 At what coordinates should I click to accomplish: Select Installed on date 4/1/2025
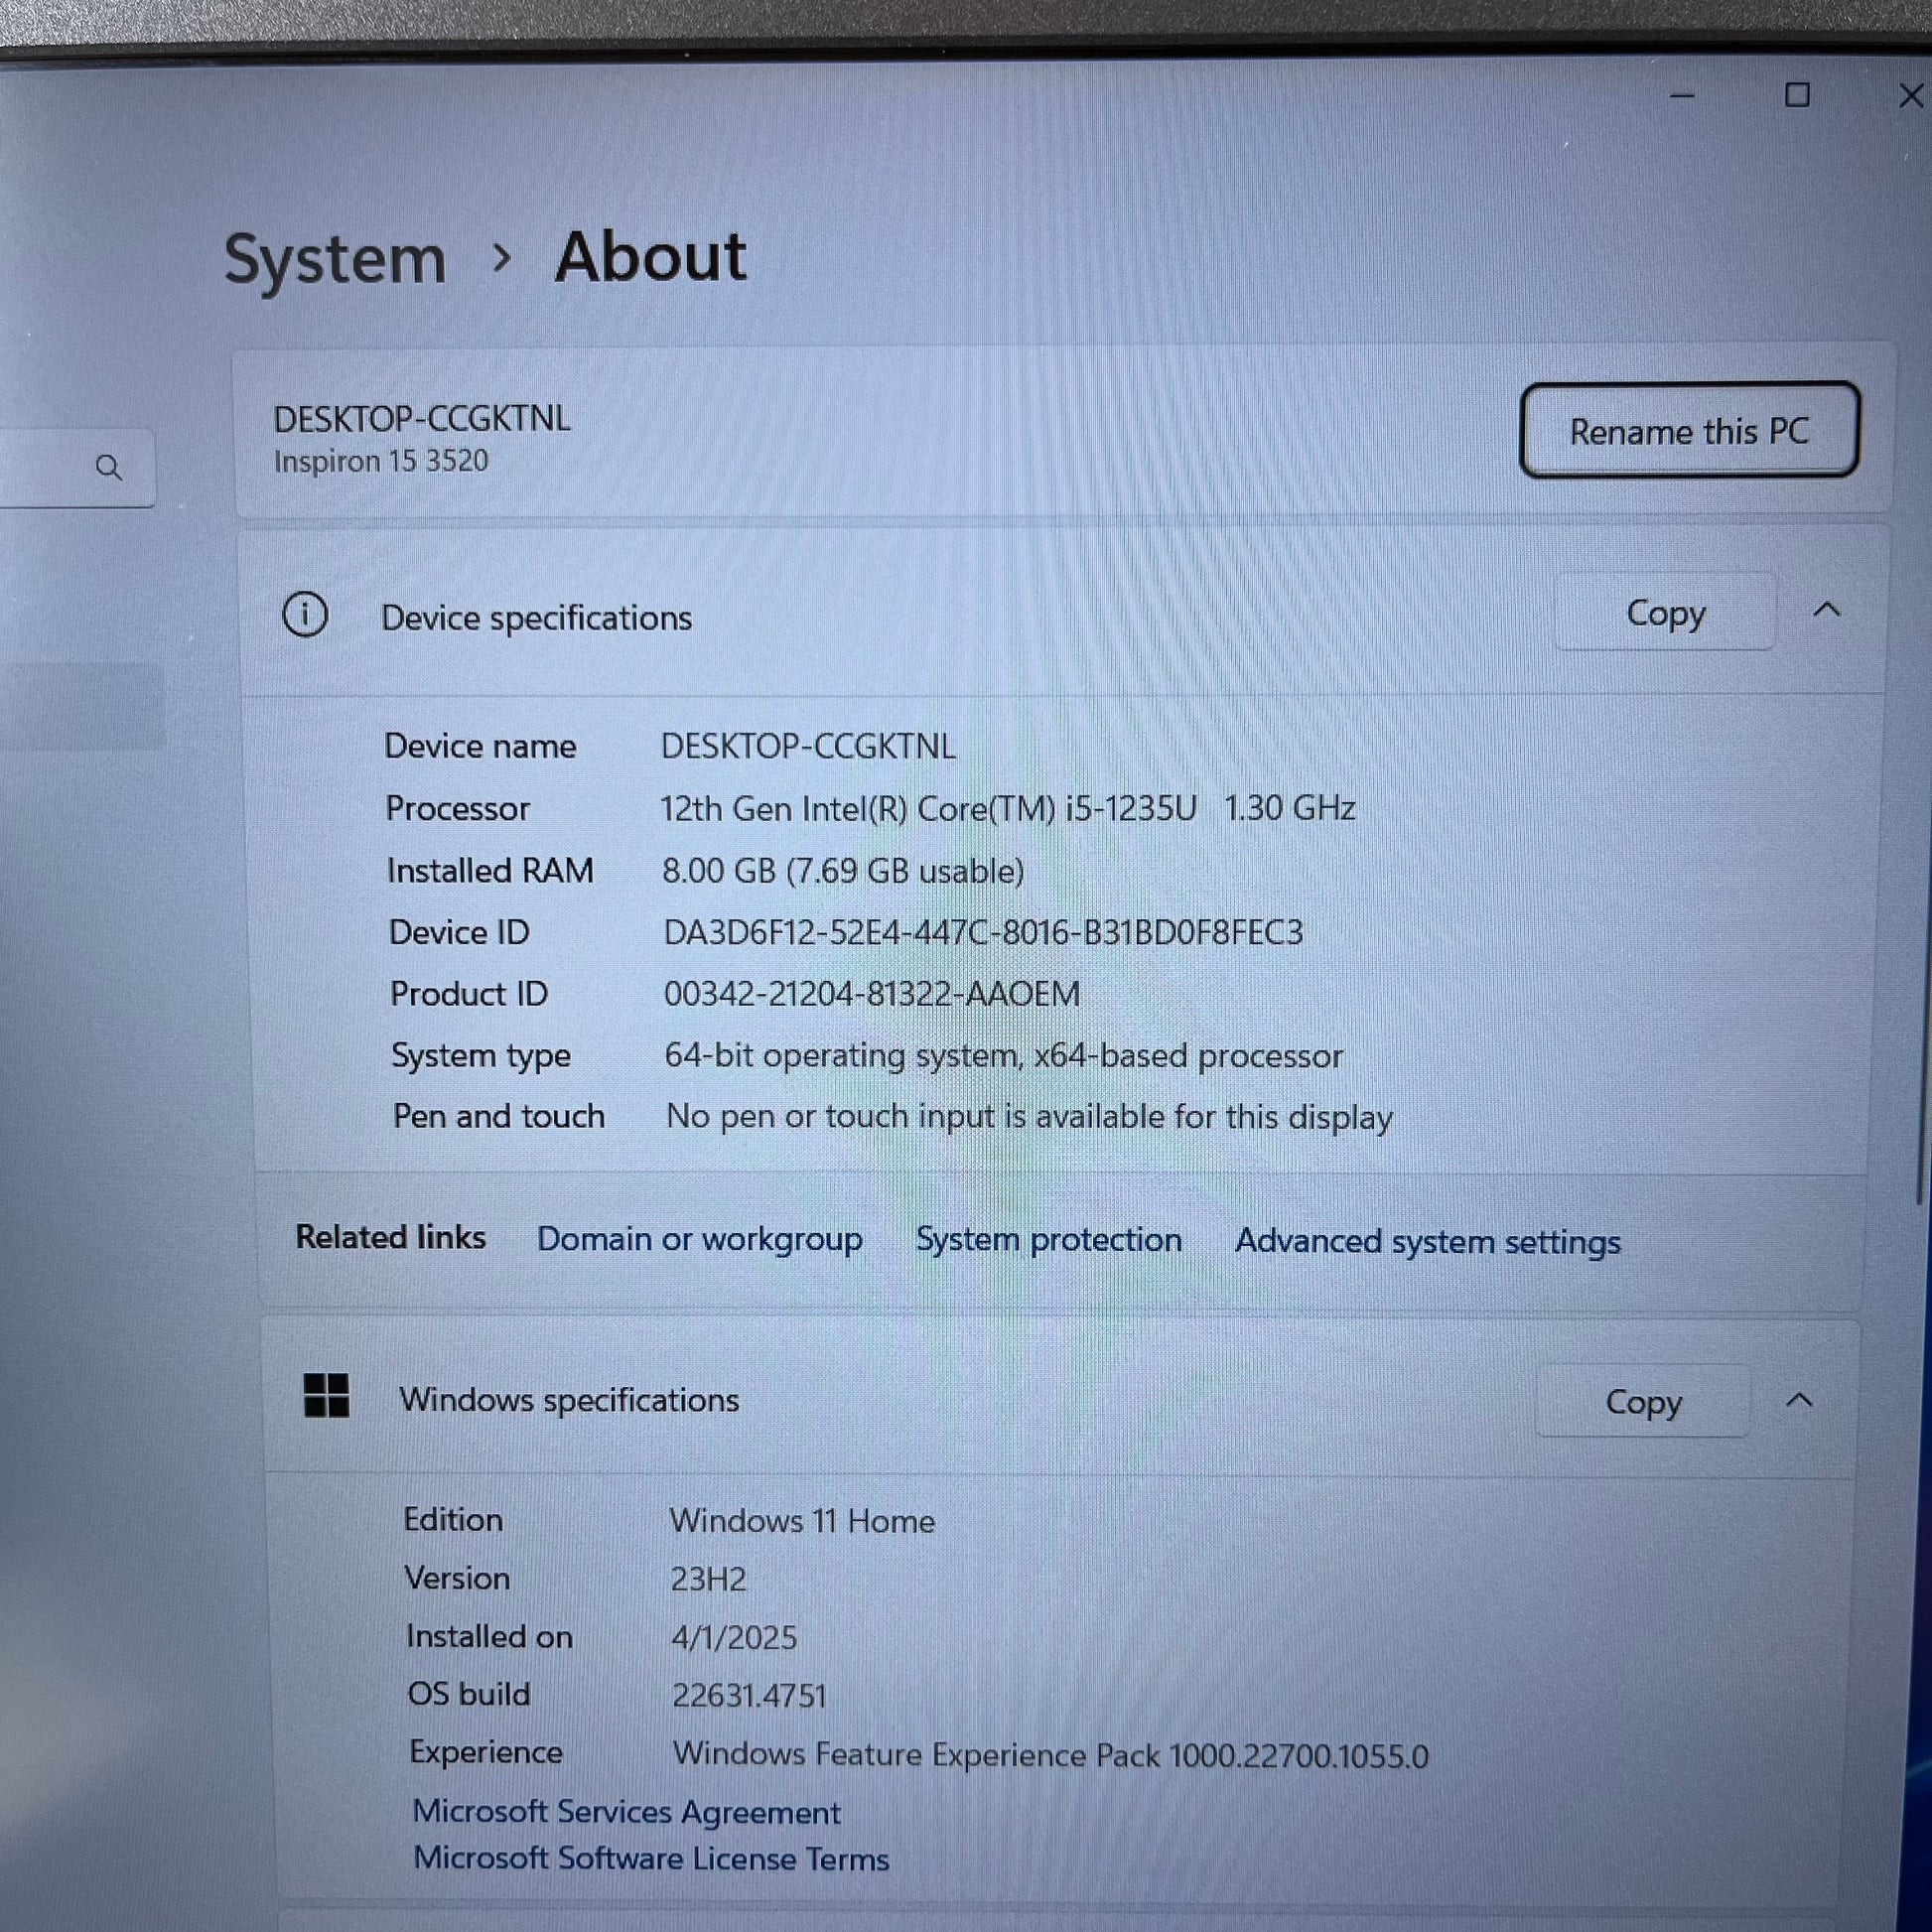[734, 1638]
